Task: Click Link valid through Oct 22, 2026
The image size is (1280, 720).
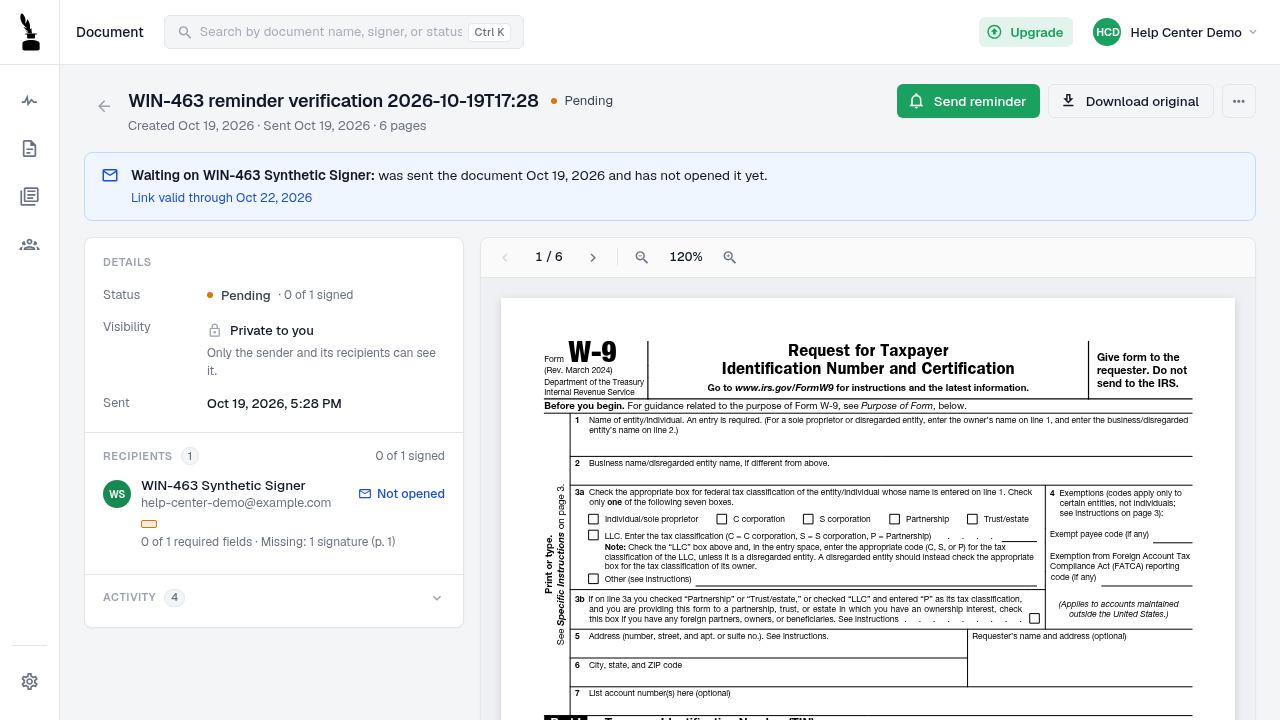Action: coord(221,198)
